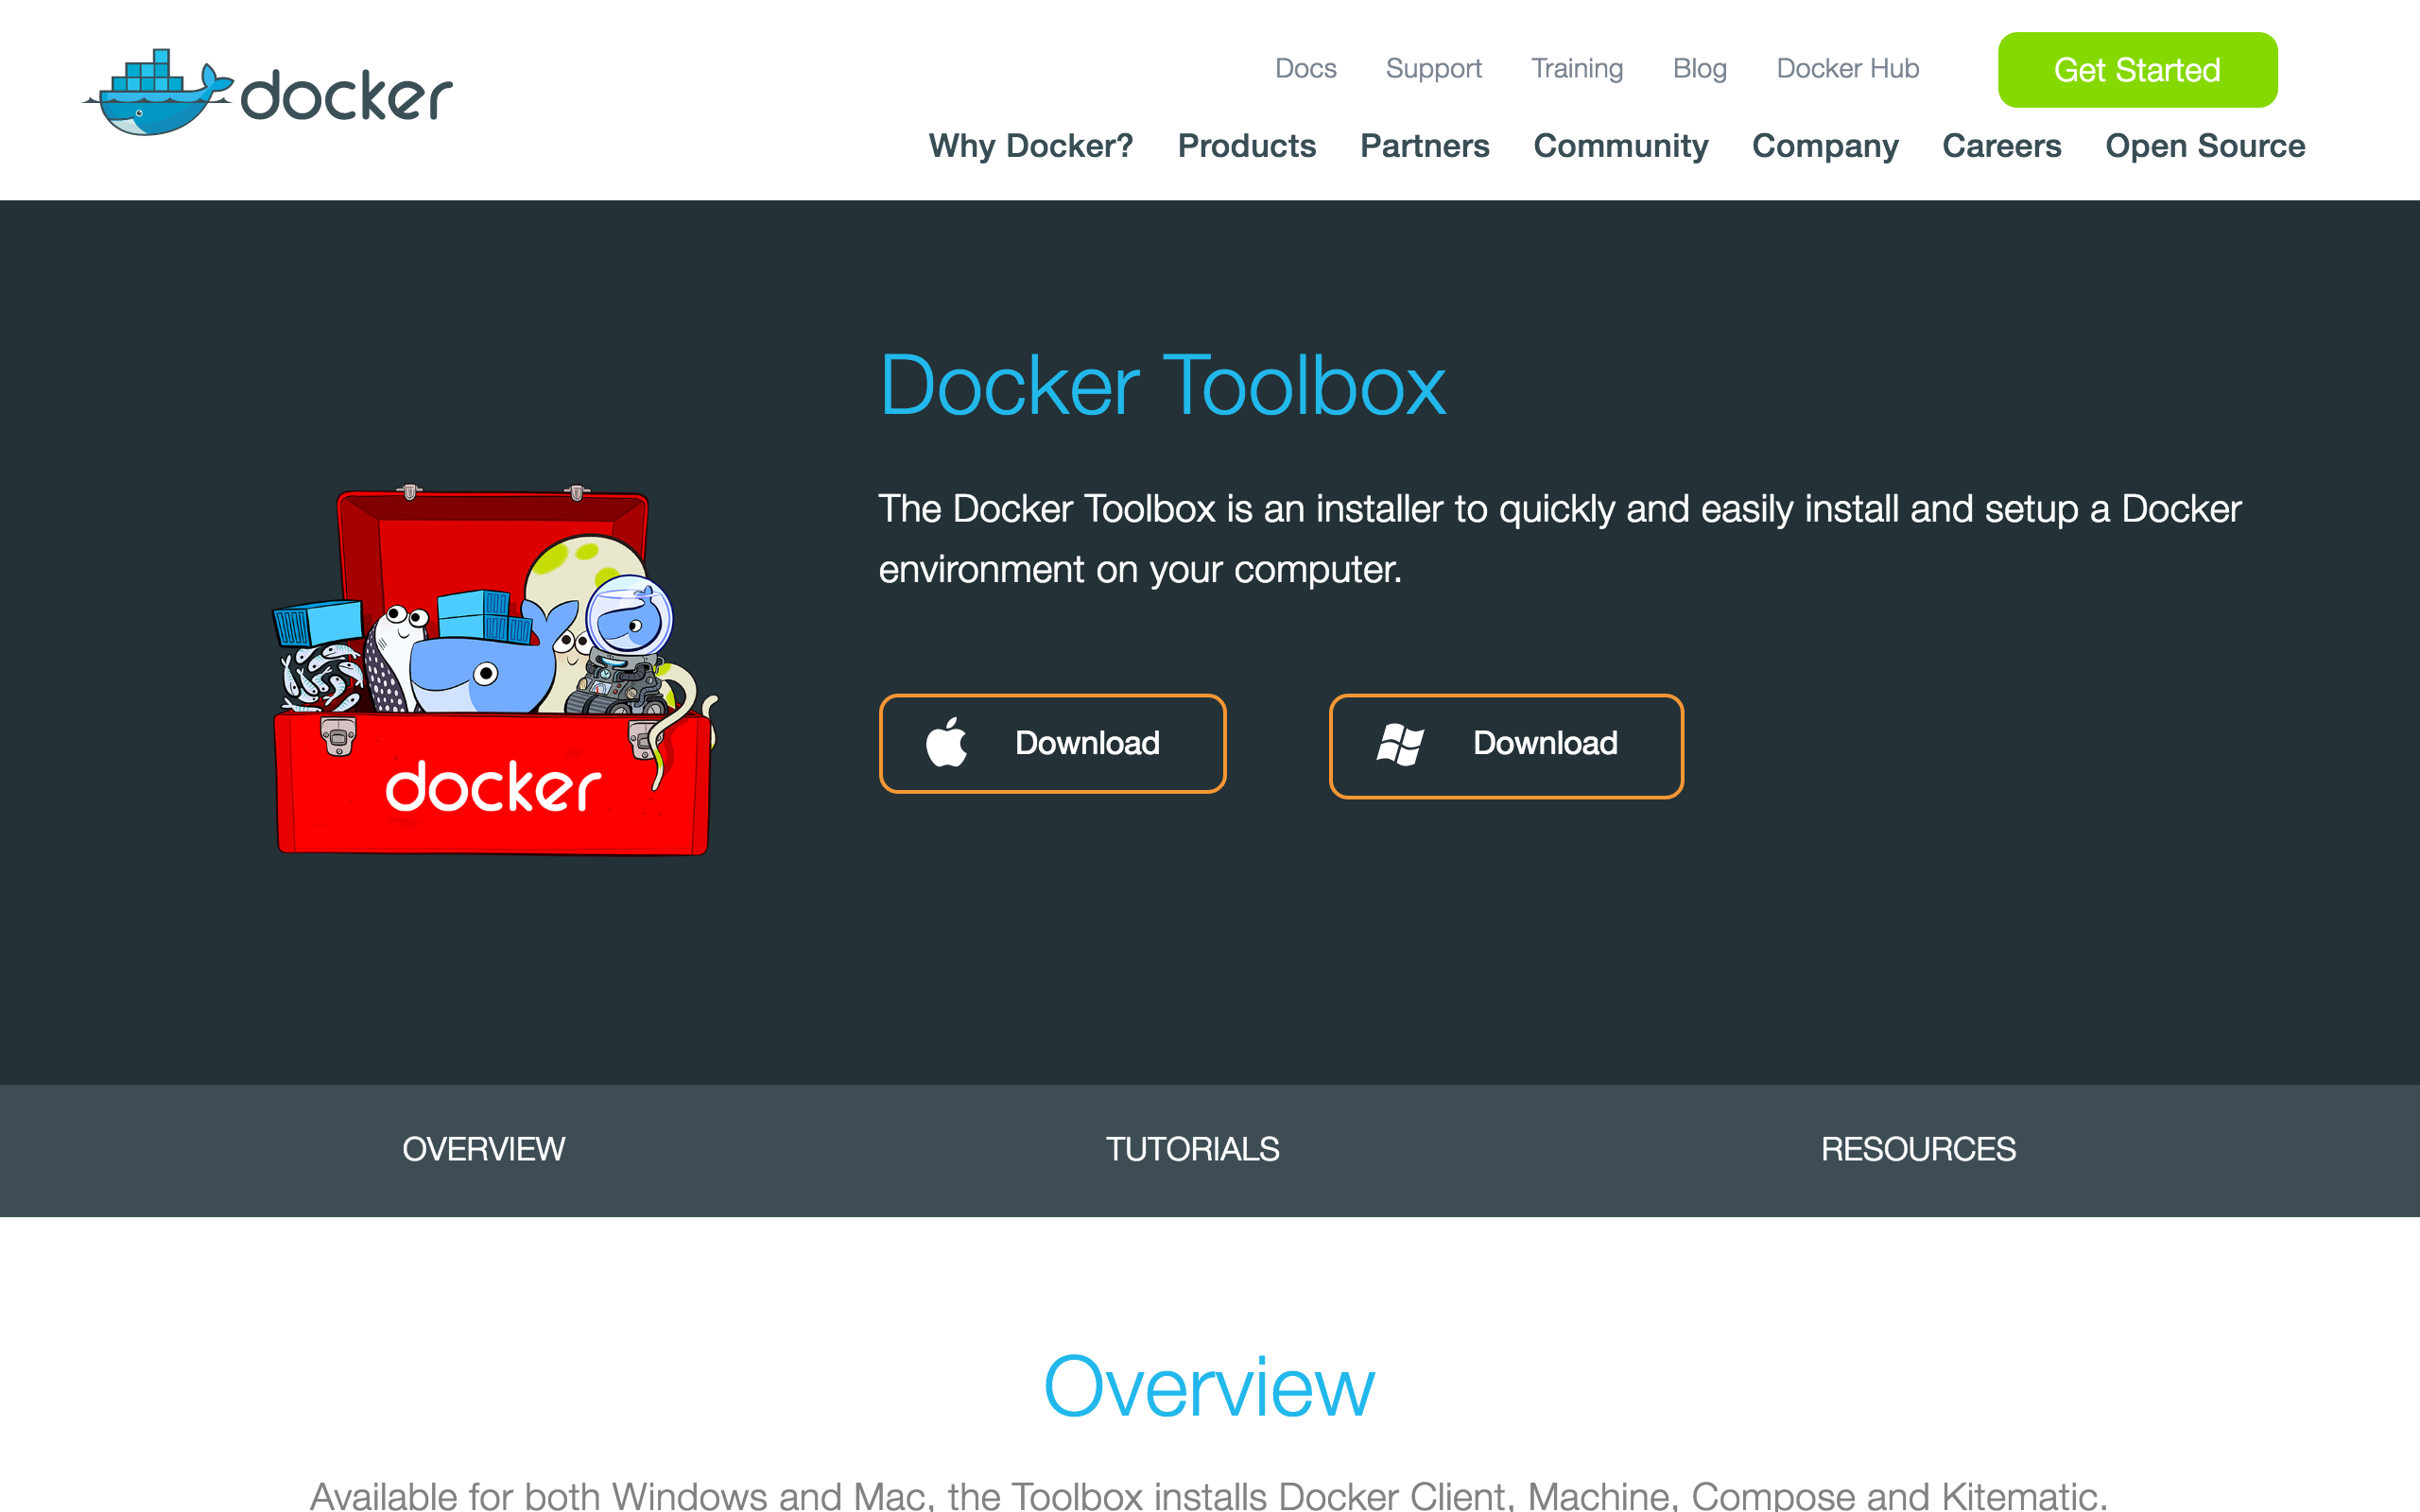This screenshot has height=1512, width=2420.
Task: Download Docker Toolbox for Windows
Action: coord(1505,745)
